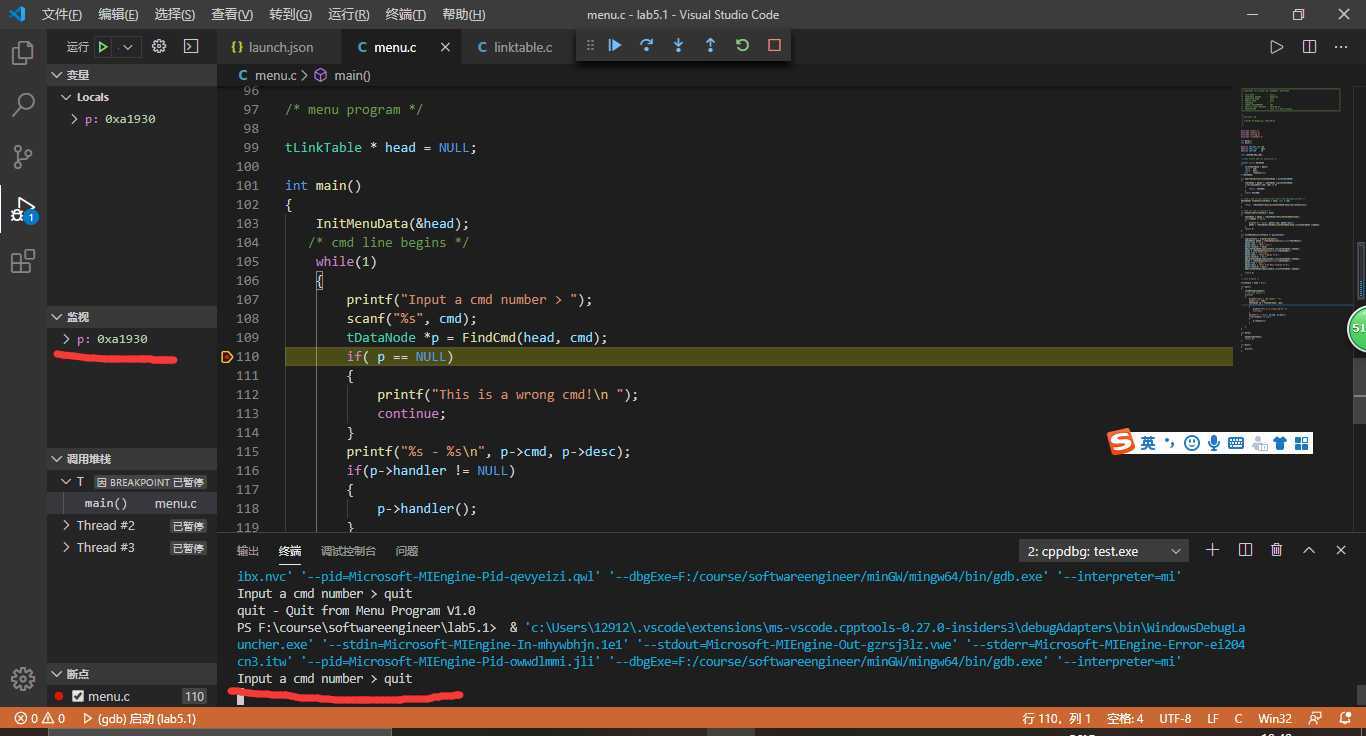This screenshot has width=1366, height=736.
Task: Collapse the 监视 watch section
Action: 132,317
